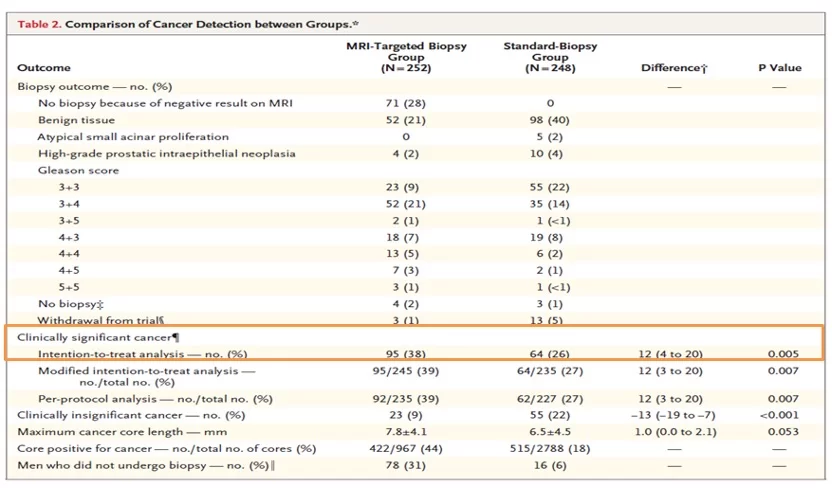Click the highlighted '95 (38)' value
The height and width of the screenshot is (488, 832).
pyautogui.click(x=405, y=354)
